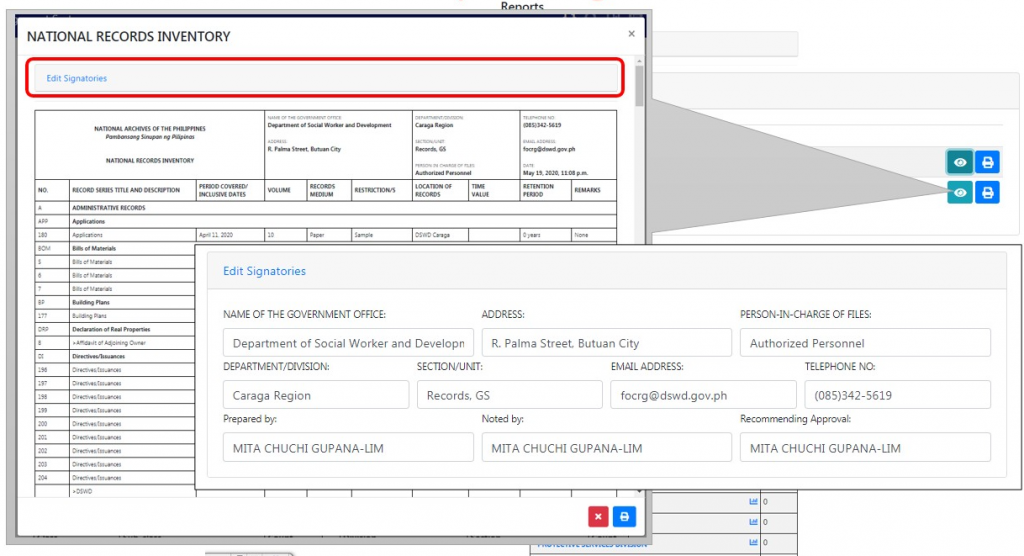Click the 'TIME VALUE' column header
The height and width of the screenshot is (556, 1024).
coord(480,190)
